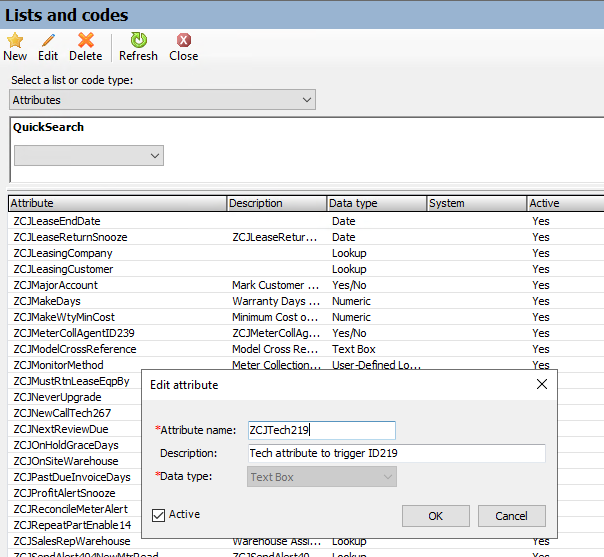Select the ZCJMonitorMethod row
The height and width of the screenshot is (557, 604).
point(306,364)
